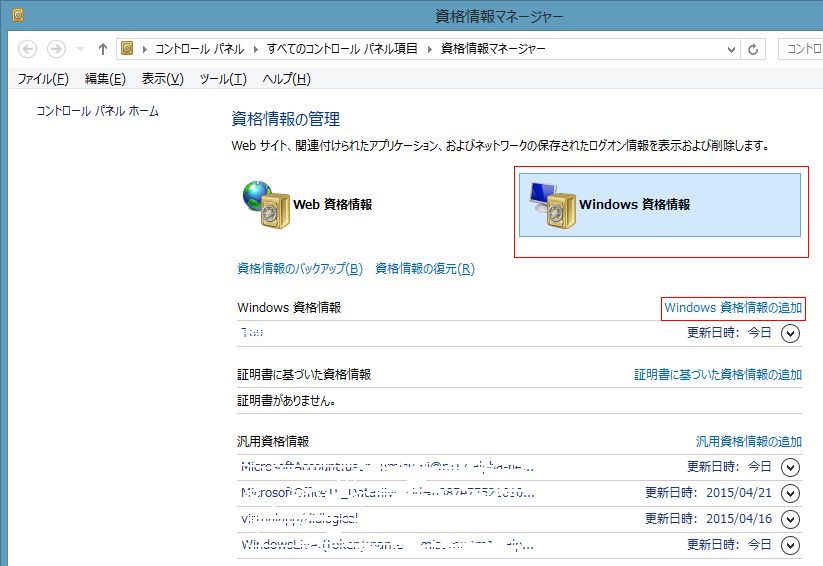Click the Forward navigation arrow

tap(56, 49)
